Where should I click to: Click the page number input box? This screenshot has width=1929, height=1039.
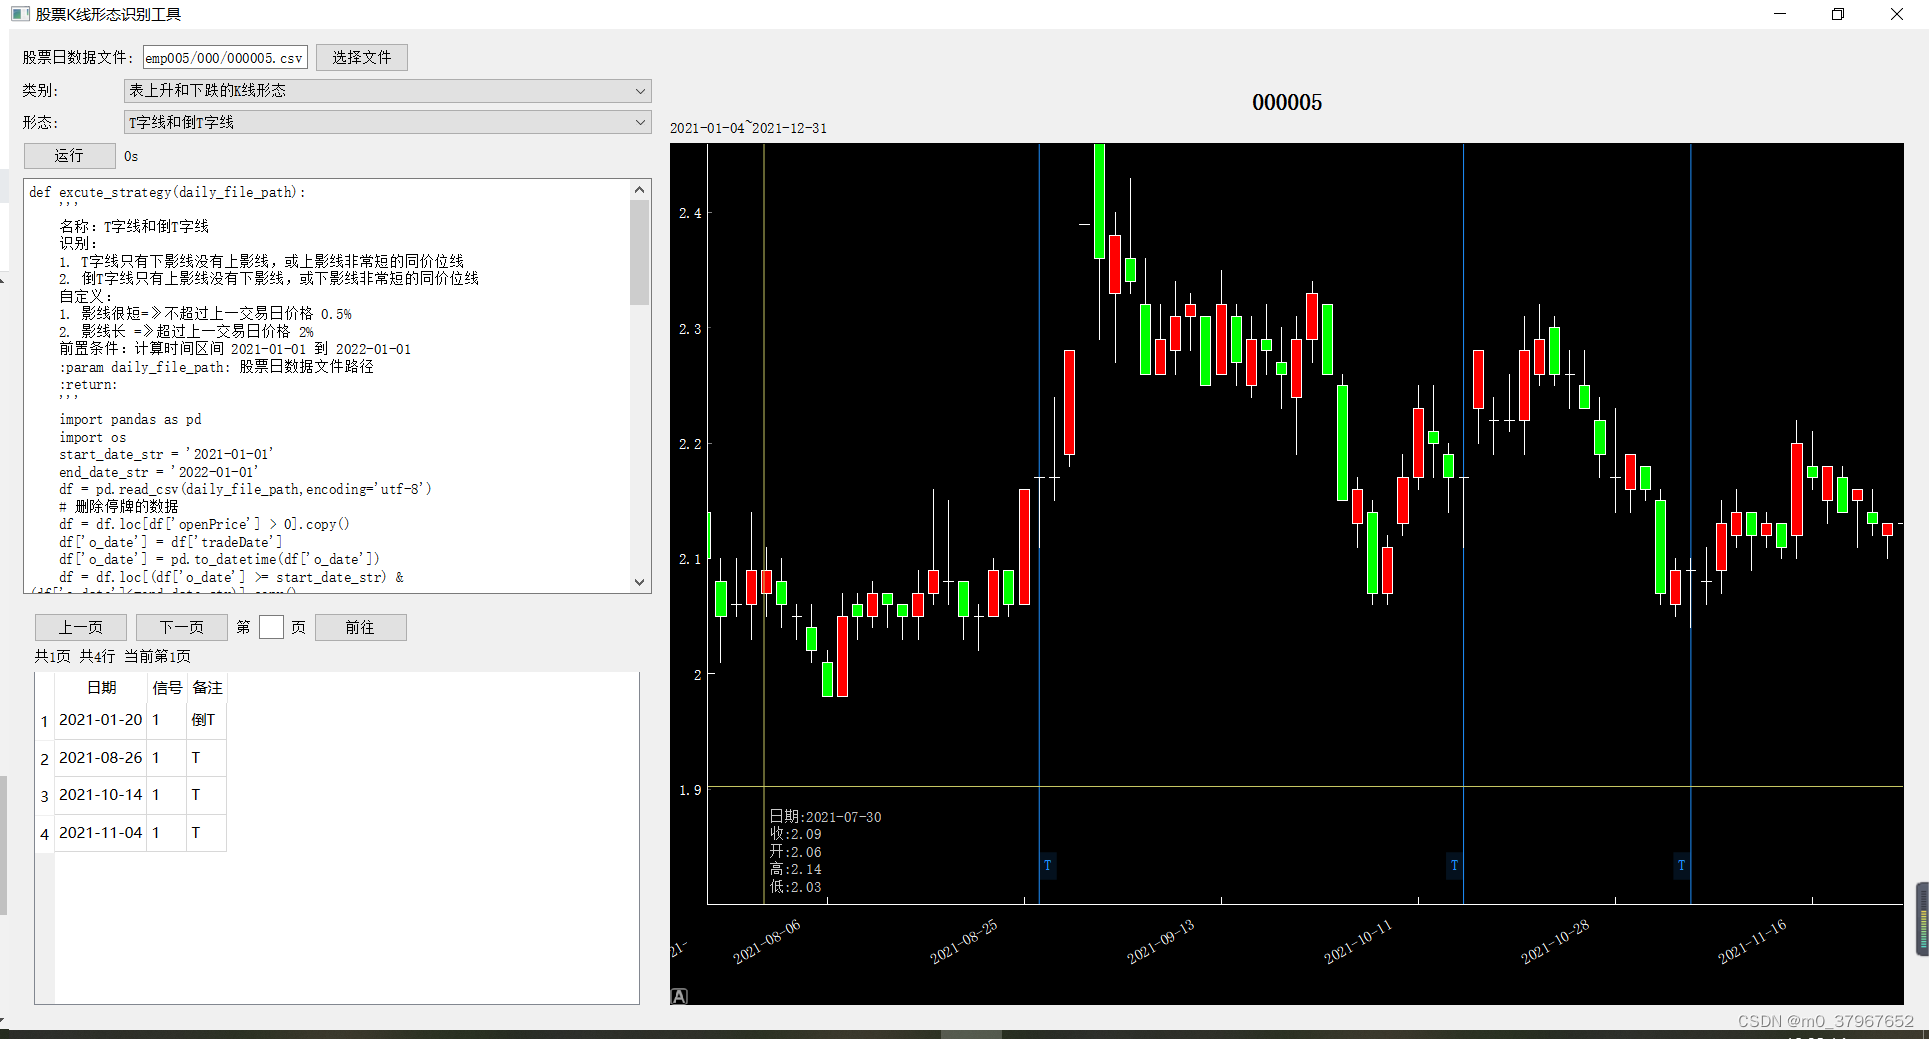click(x=271, y=627)
